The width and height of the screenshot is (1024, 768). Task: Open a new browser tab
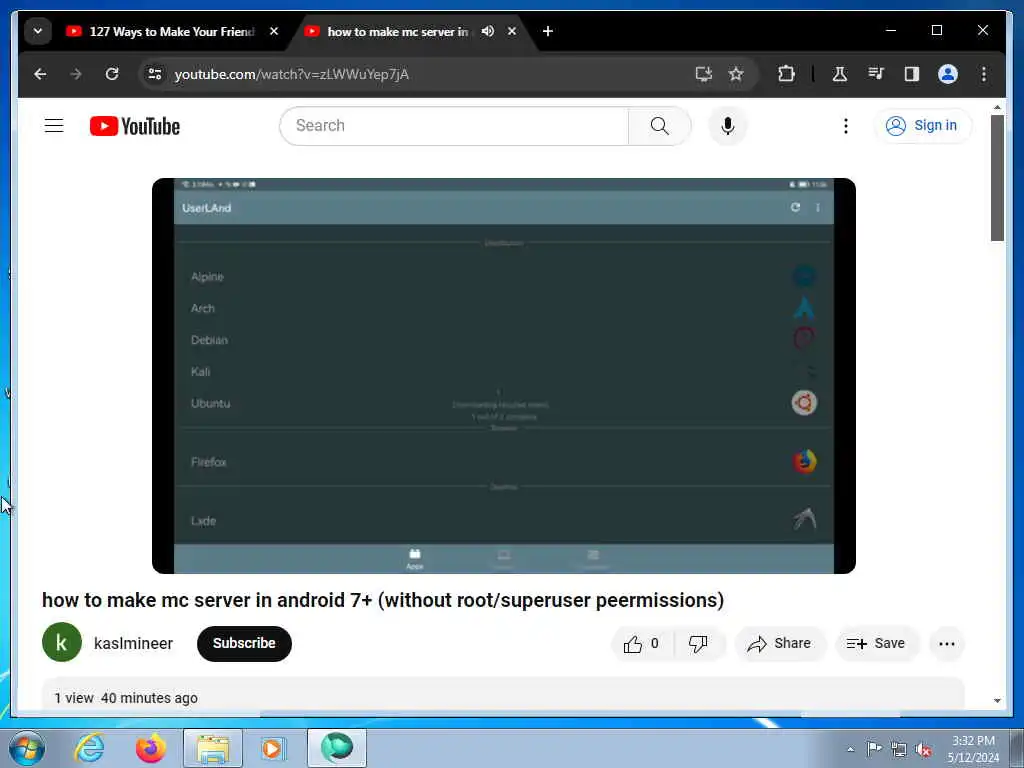point(548,31)
